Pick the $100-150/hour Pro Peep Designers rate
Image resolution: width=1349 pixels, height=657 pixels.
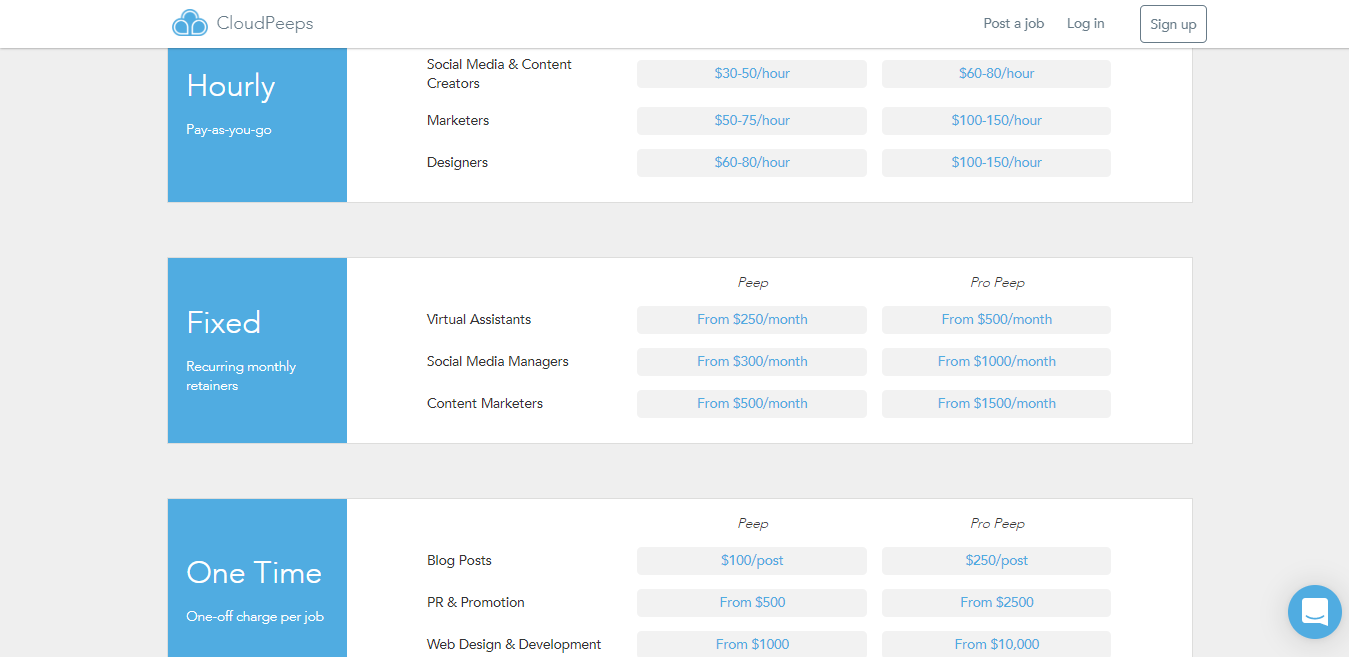[995, 162]
